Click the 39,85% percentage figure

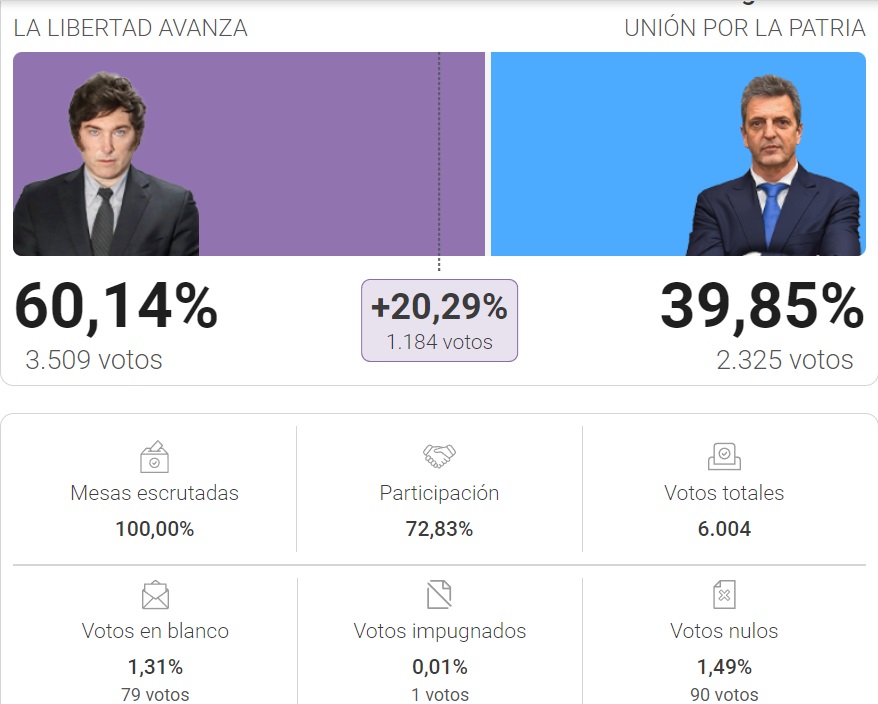762,306
